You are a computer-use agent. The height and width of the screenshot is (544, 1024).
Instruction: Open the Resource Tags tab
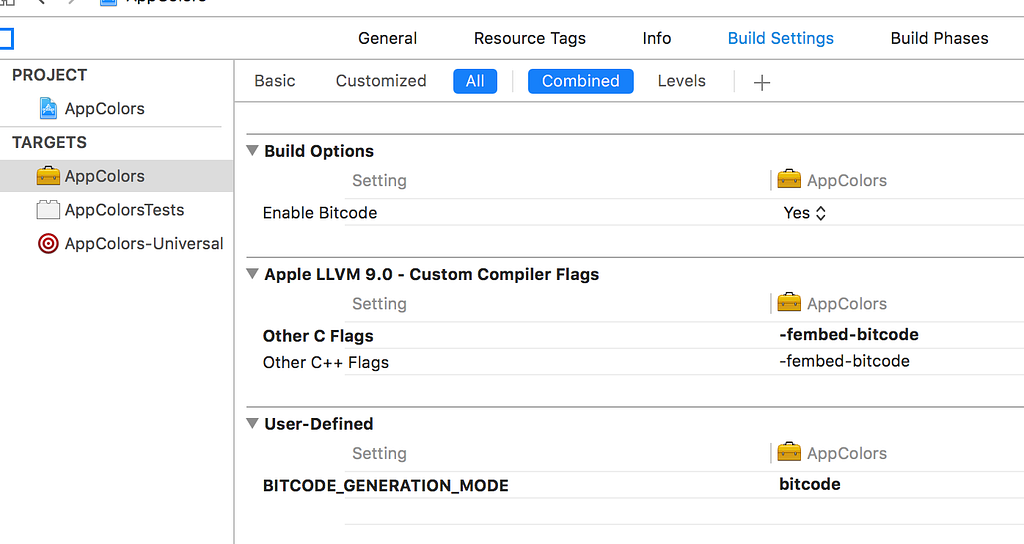(530, 39)
